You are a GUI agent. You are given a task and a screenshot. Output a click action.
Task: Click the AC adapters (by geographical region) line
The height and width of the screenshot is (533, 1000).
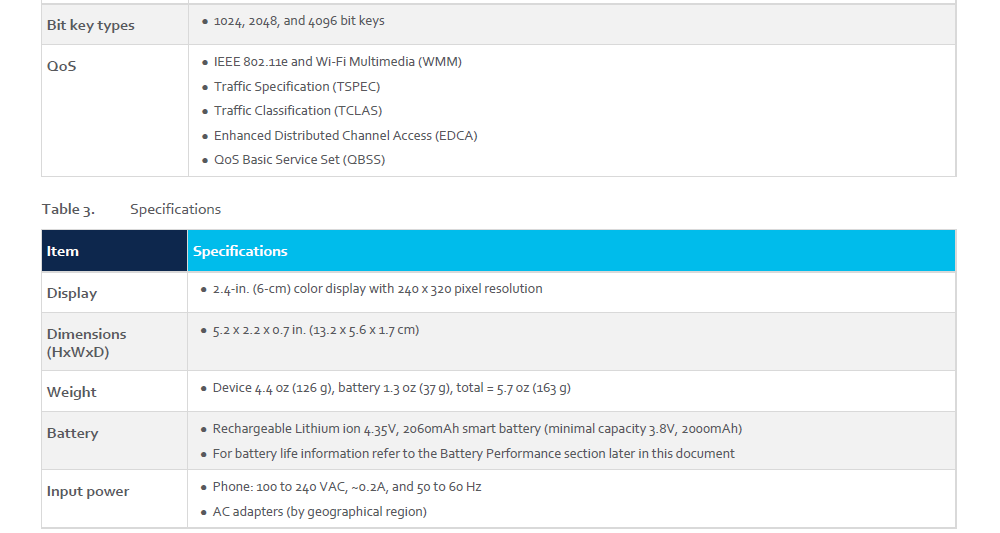tap(320, 512)
